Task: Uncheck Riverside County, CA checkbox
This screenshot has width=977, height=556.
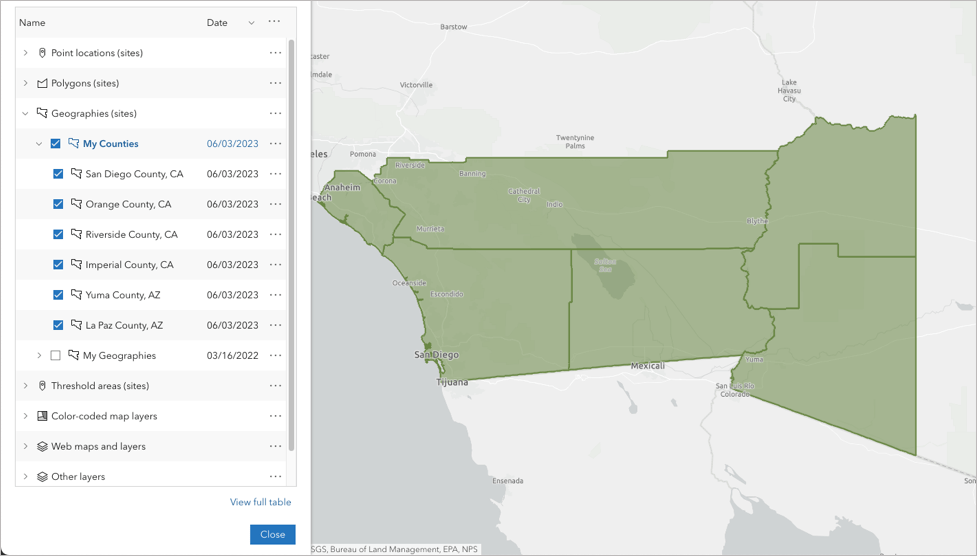Action: click(58, 234)
